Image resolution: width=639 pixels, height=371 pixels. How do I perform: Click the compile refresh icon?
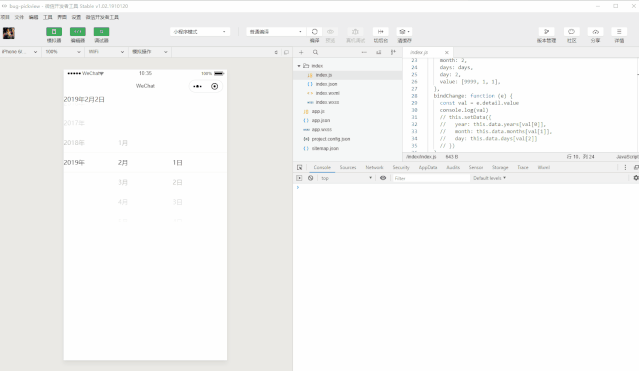pos(315,32)
